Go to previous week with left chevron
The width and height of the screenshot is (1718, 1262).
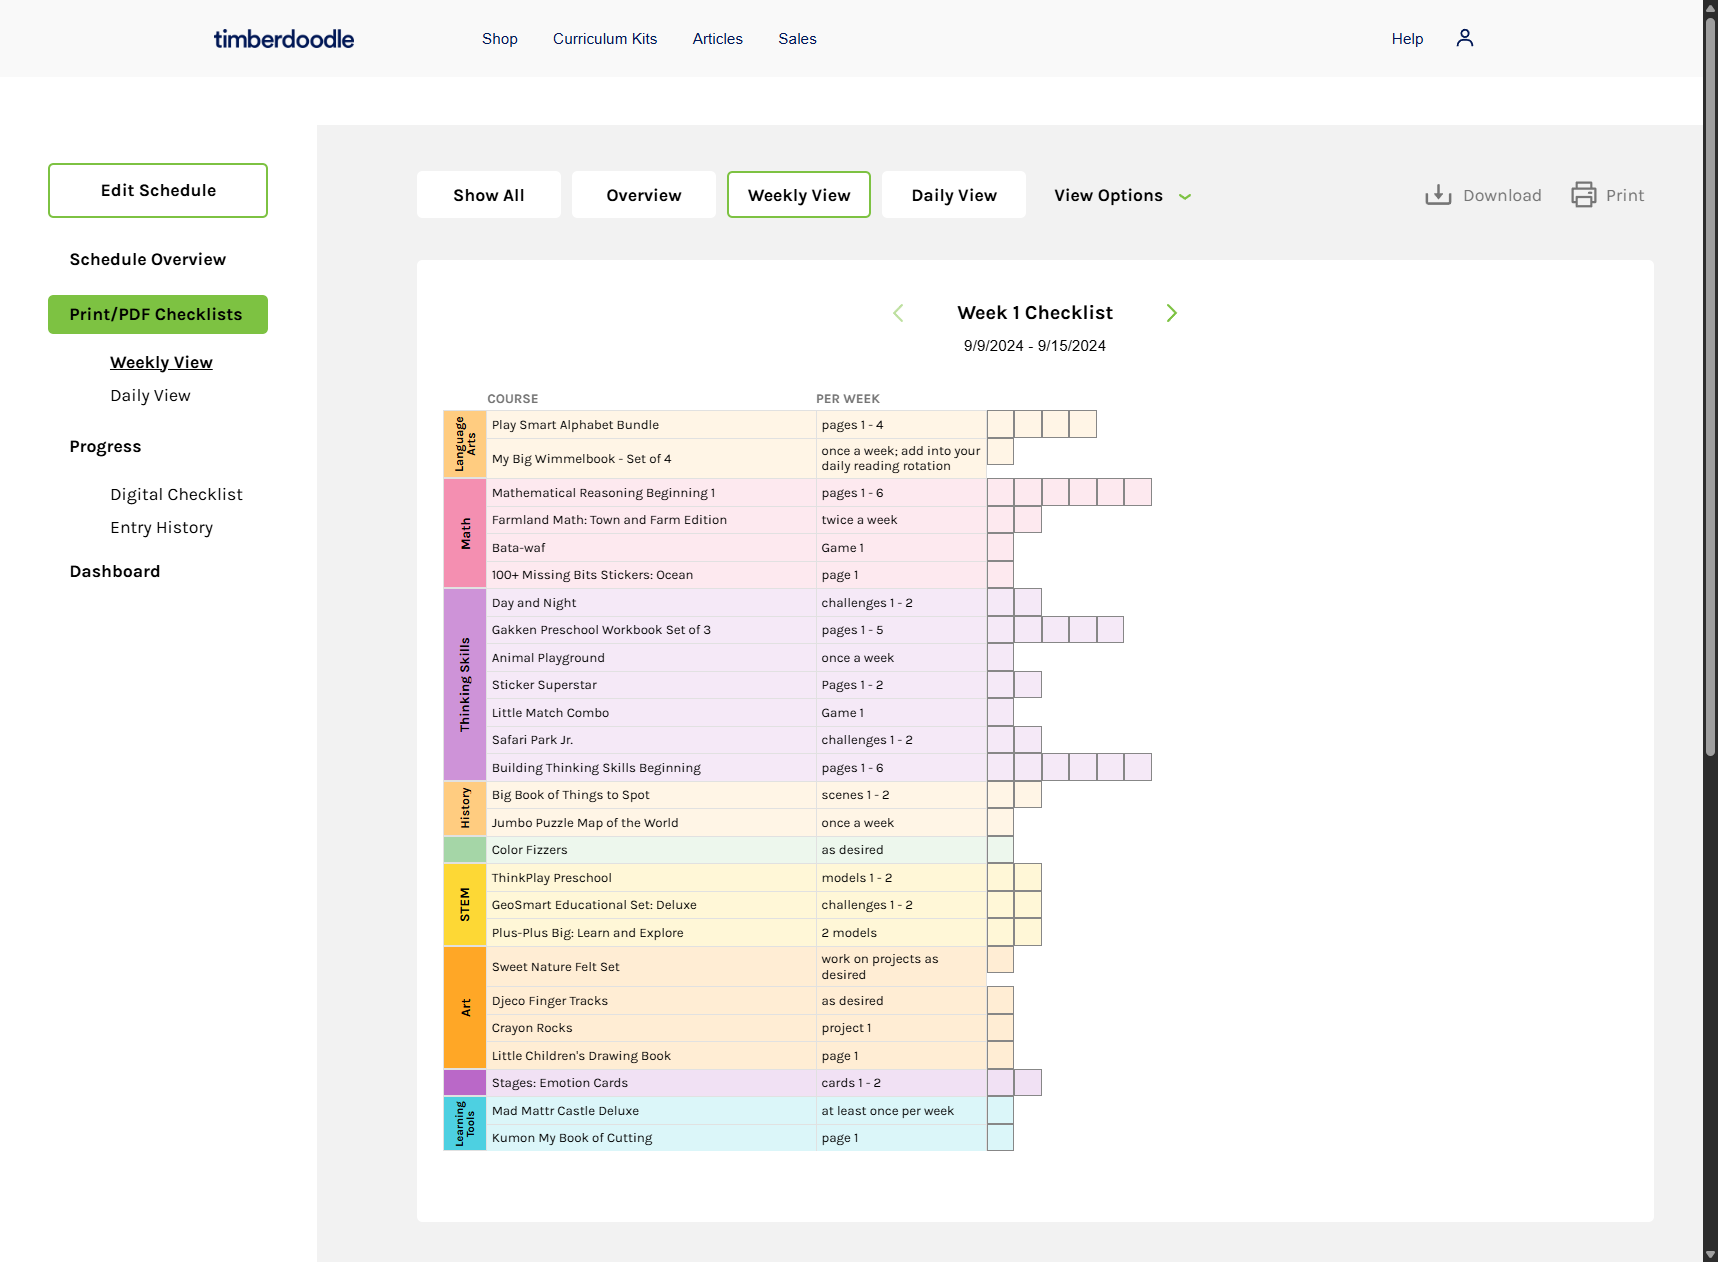tap(898, 313)
